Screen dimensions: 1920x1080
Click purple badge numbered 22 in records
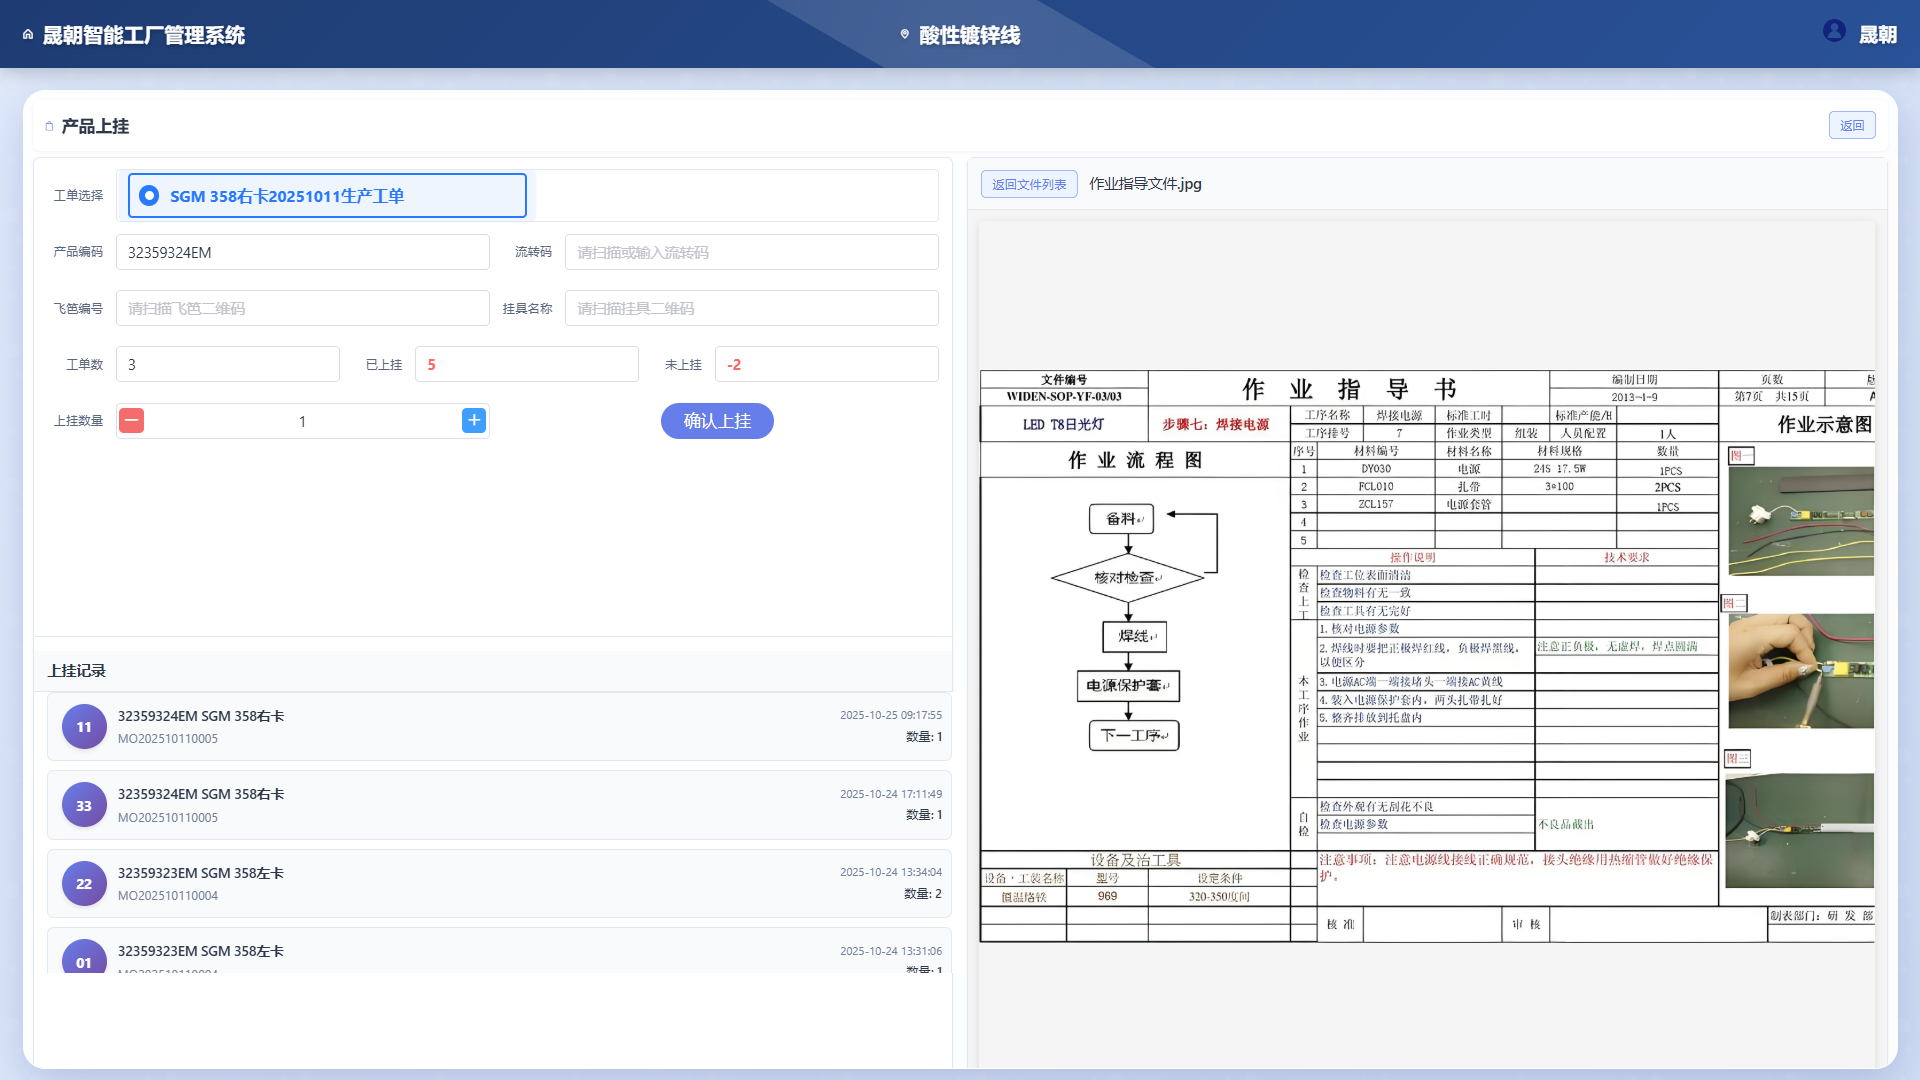click(x=84, y=884)
